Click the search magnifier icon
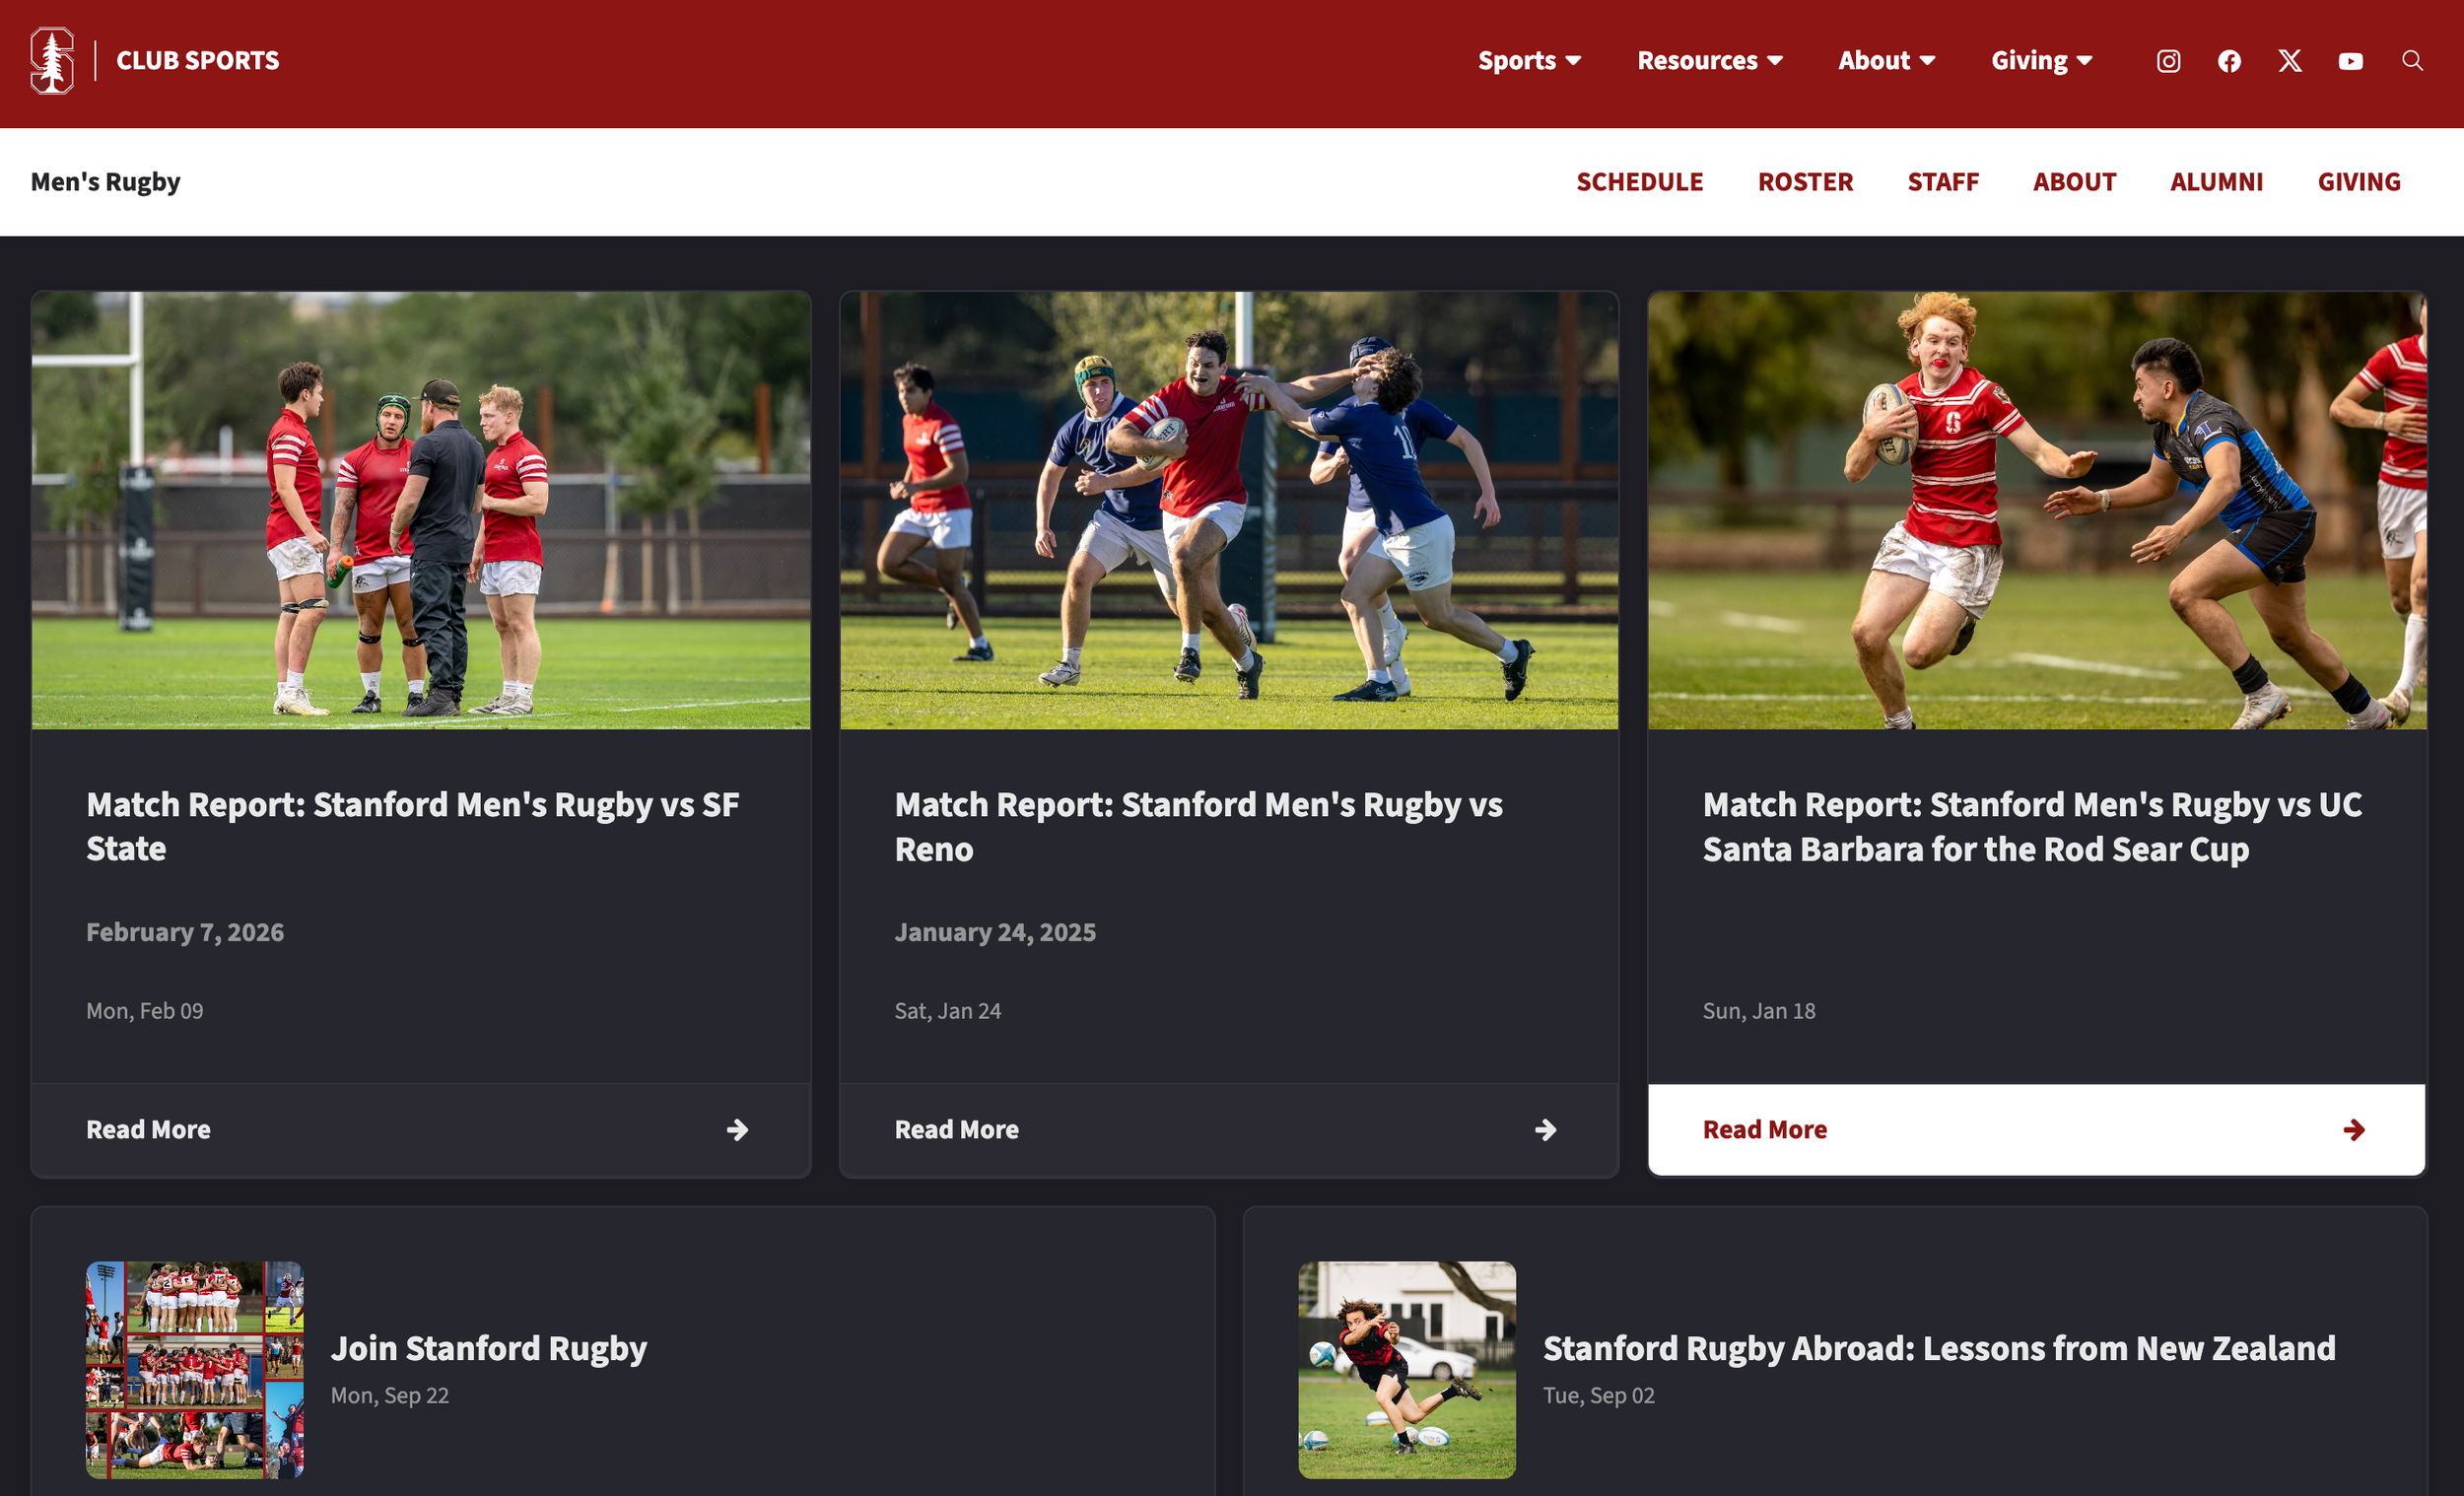The image size is (2464, 1496). (2412, 61)
